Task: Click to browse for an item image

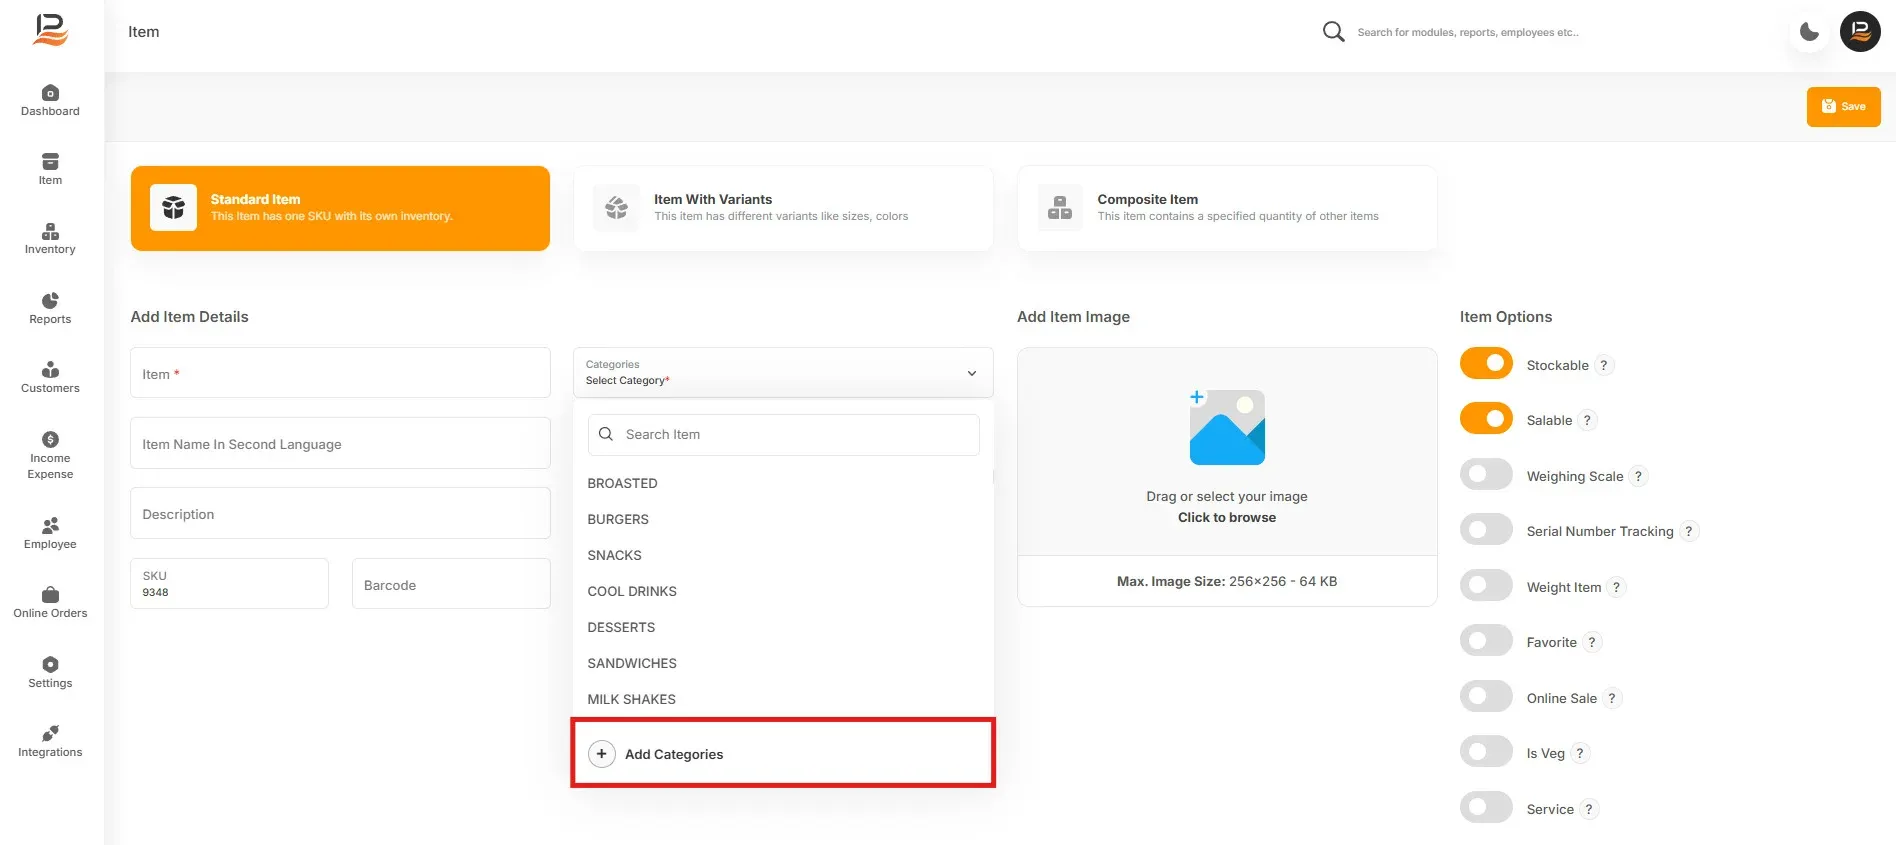Action: 1227,517
